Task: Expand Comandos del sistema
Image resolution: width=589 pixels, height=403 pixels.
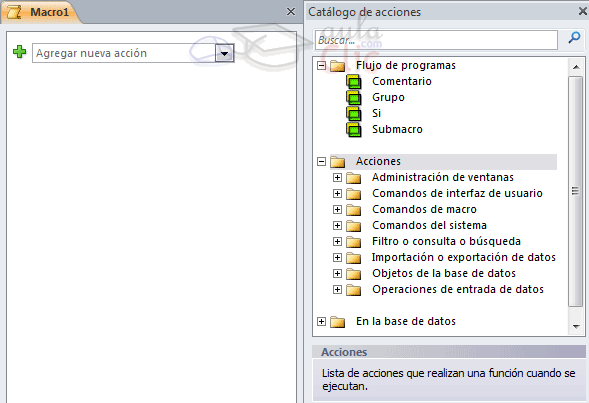Action: [337, 226]
